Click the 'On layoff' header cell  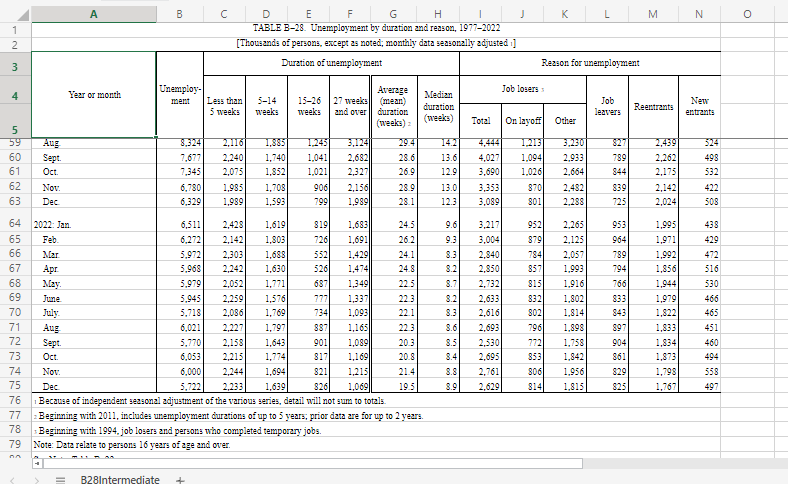tap(523, 121)
